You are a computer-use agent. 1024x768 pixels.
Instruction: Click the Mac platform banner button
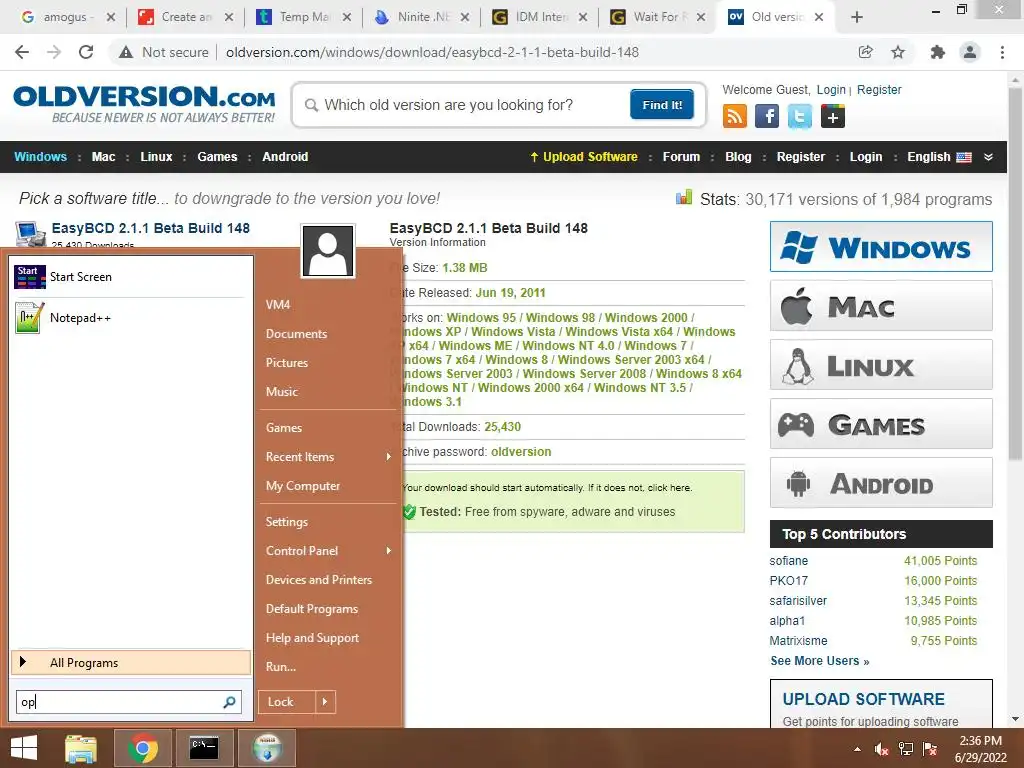coord(881,306)
